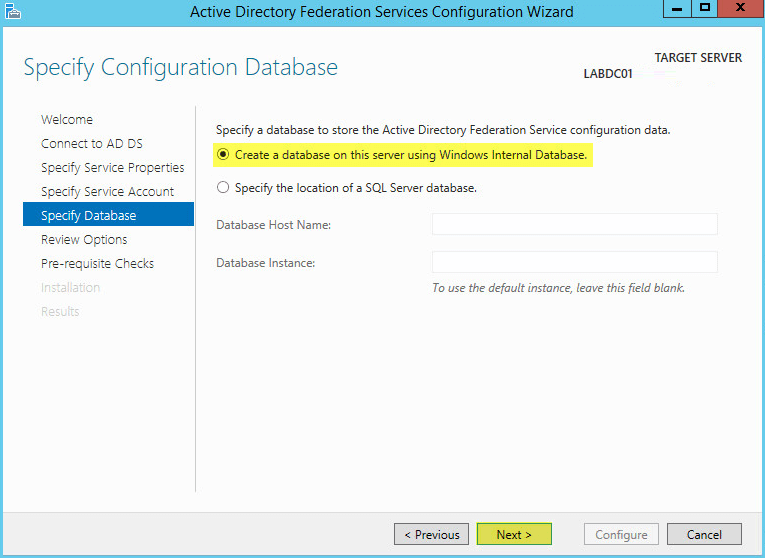The image size is (765, 558).
Task: Click the Next button
Action: point(514,534)
